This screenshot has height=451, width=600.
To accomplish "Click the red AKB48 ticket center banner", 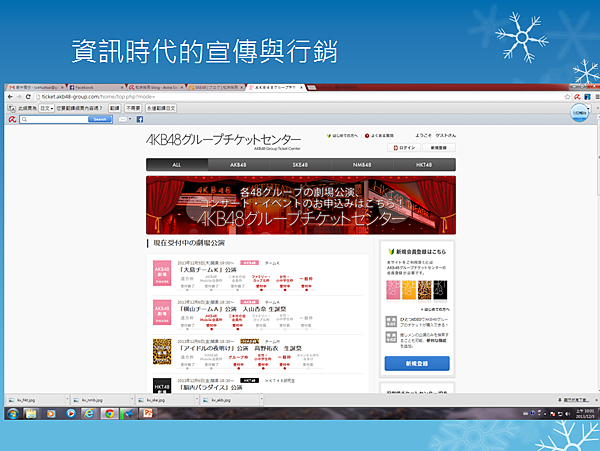I will click(x=301, y=205).
